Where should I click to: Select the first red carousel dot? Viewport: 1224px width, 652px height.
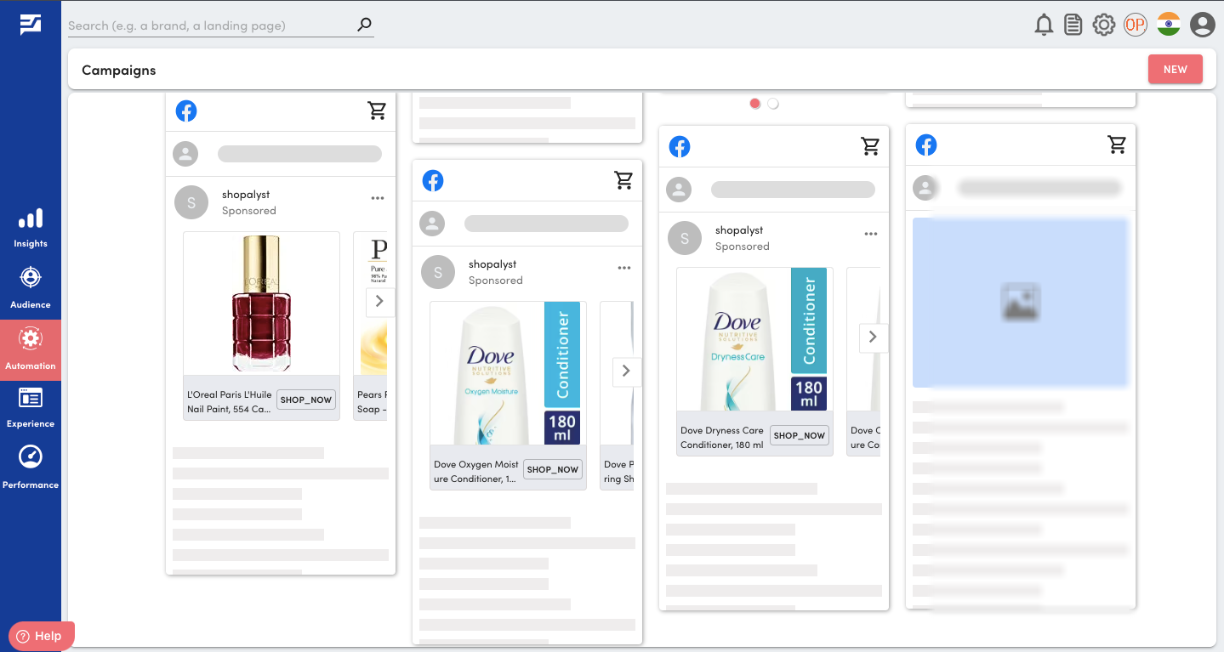[x=755, y=103]
